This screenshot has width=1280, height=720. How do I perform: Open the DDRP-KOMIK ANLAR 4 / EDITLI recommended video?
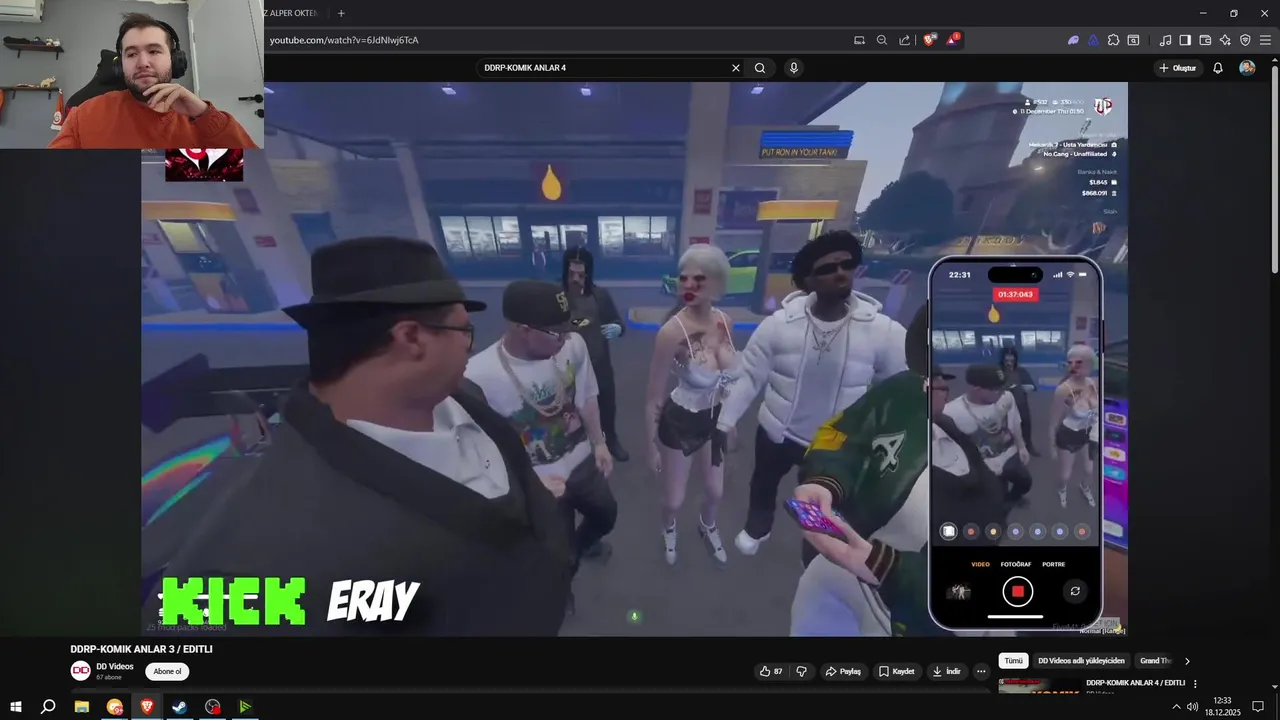pos(1135,683)
